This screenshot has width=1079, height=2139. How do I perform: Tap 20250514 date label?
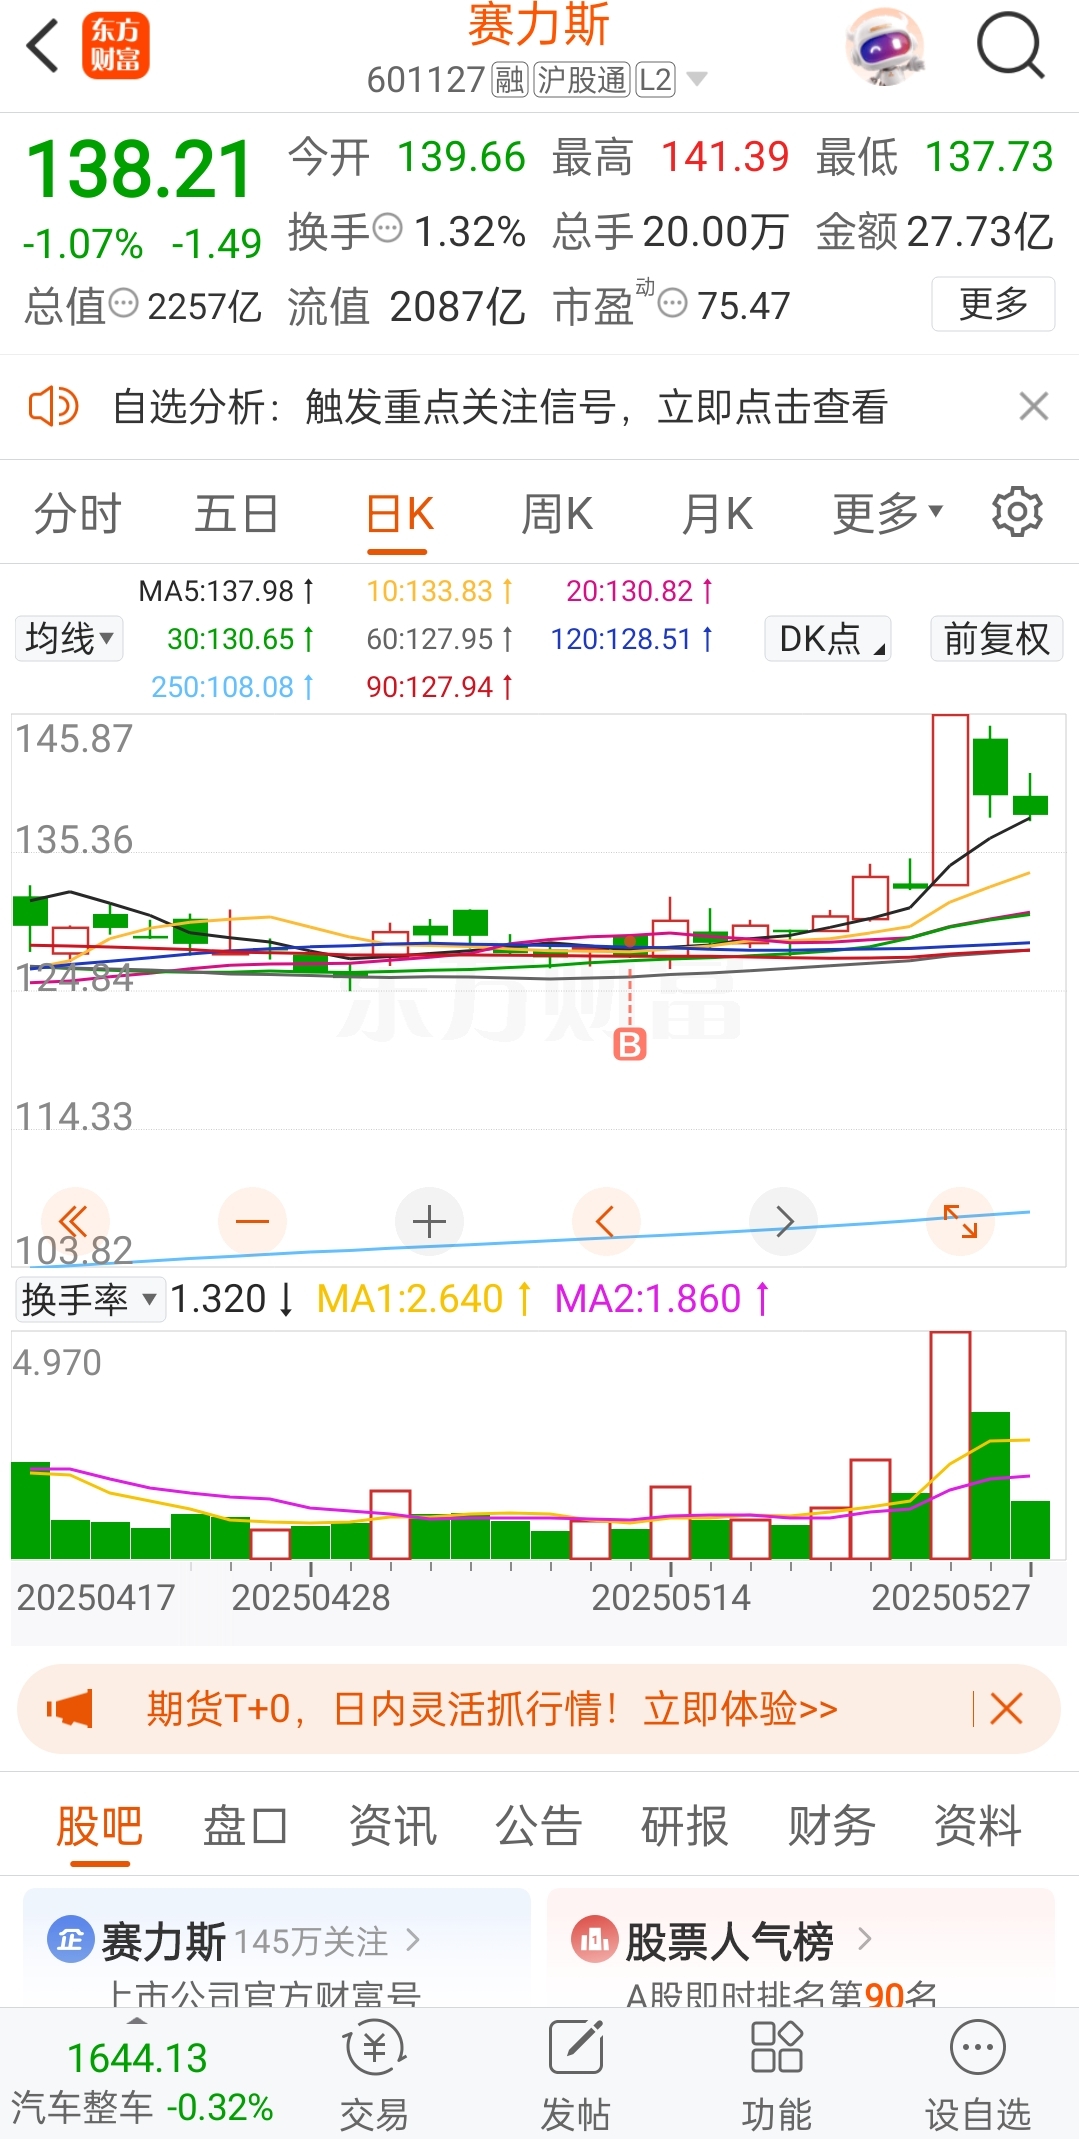point(670,1597)
